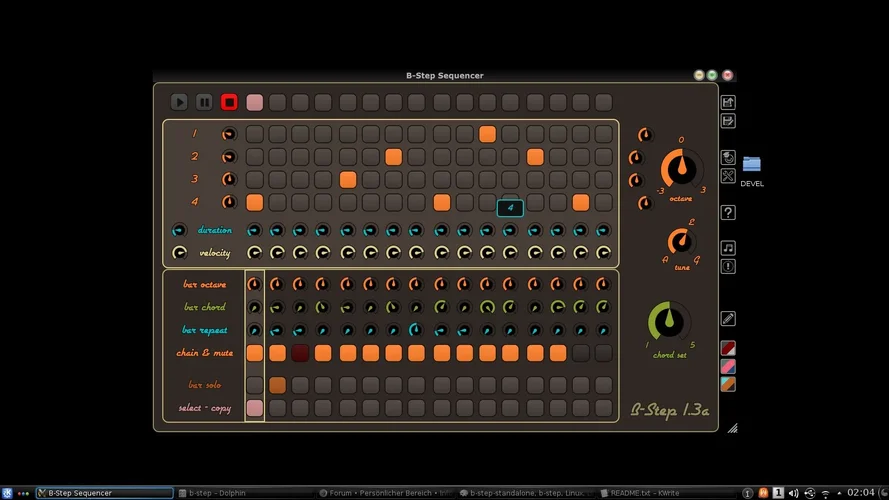Click the duration knob for step 1

point(255,230)
